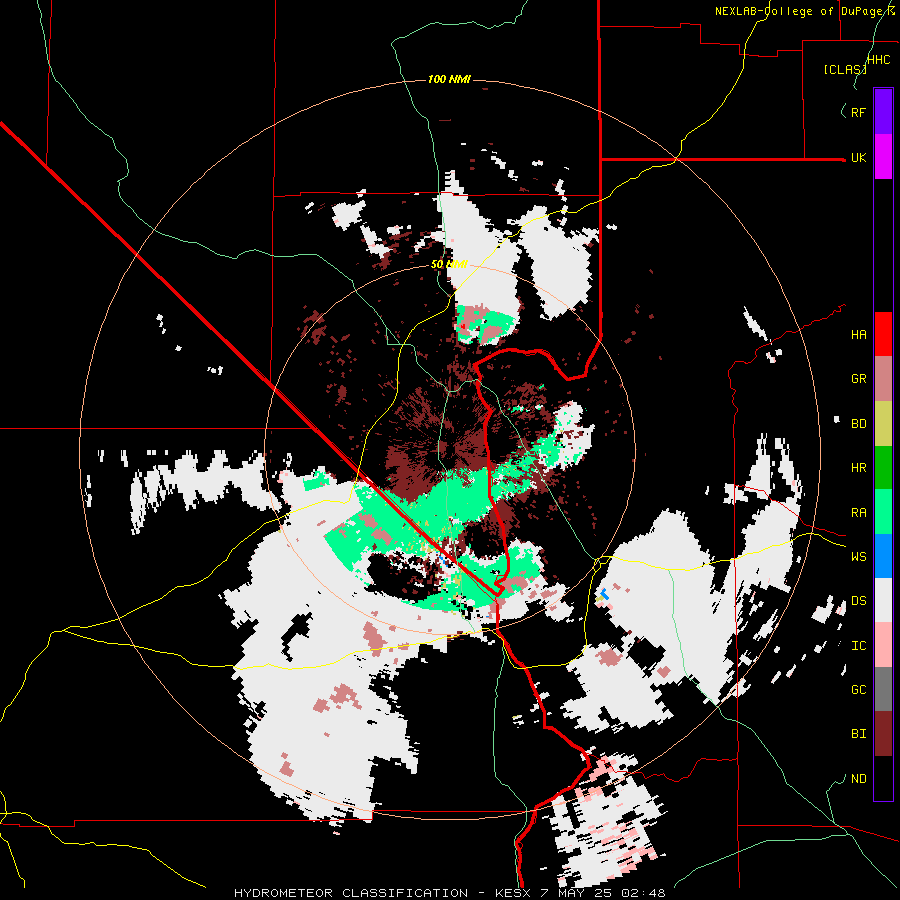
Task: Select the olive yellow BD legend swatch
Action: tap(883, 423)
